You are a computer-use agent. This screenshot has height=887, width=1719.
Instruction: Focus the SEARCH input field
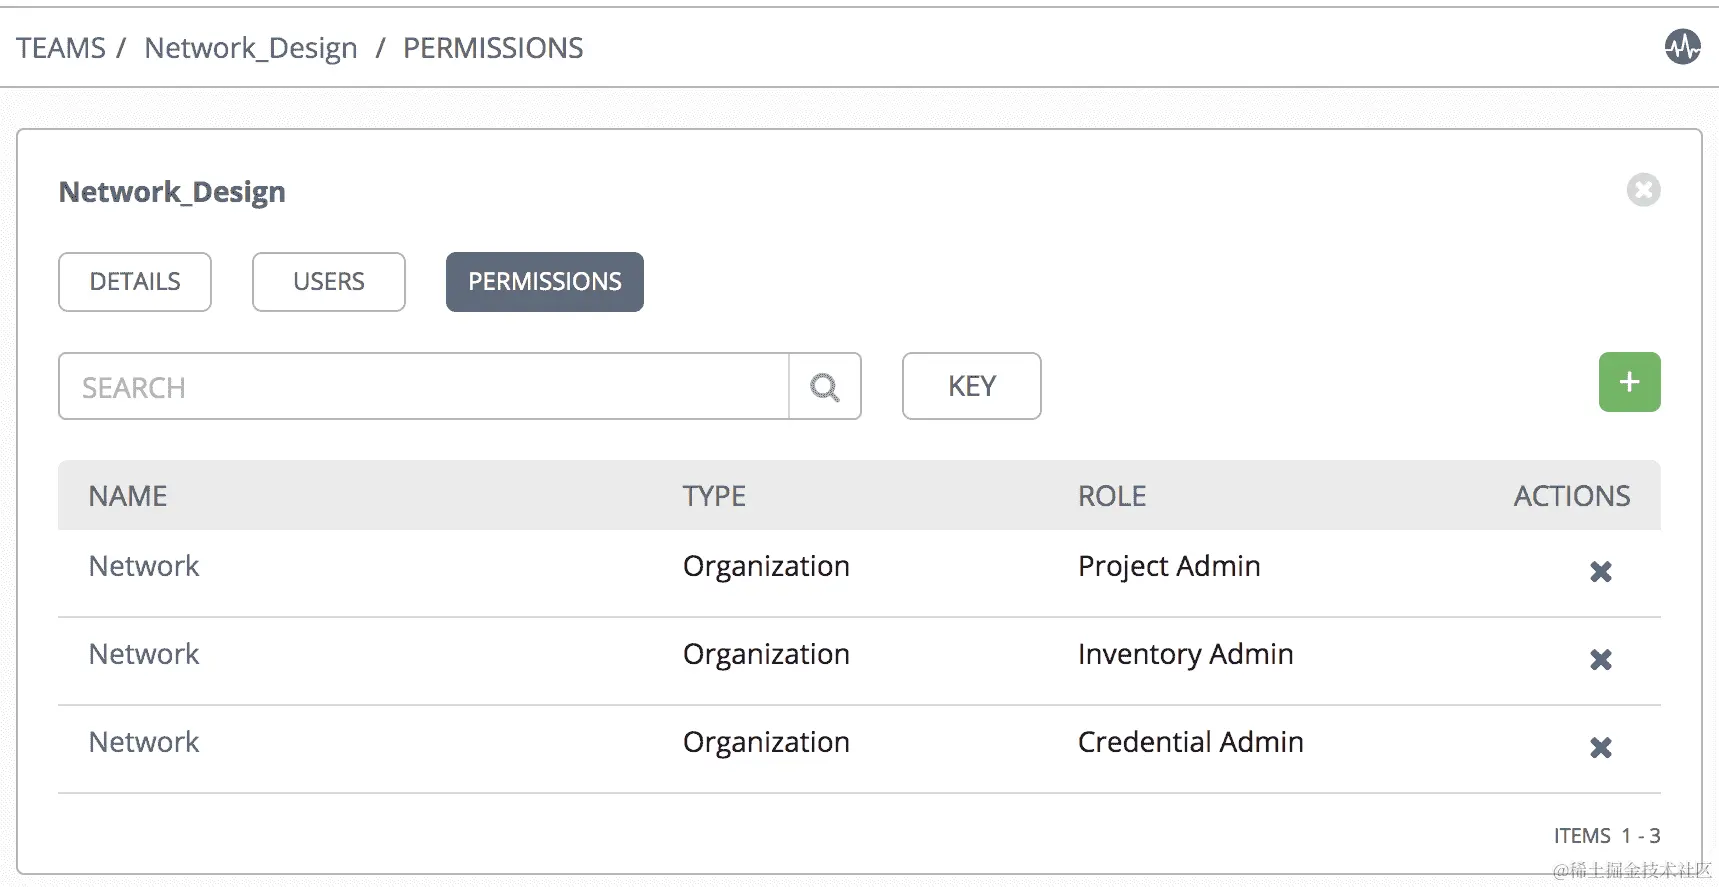pos(423,387)
